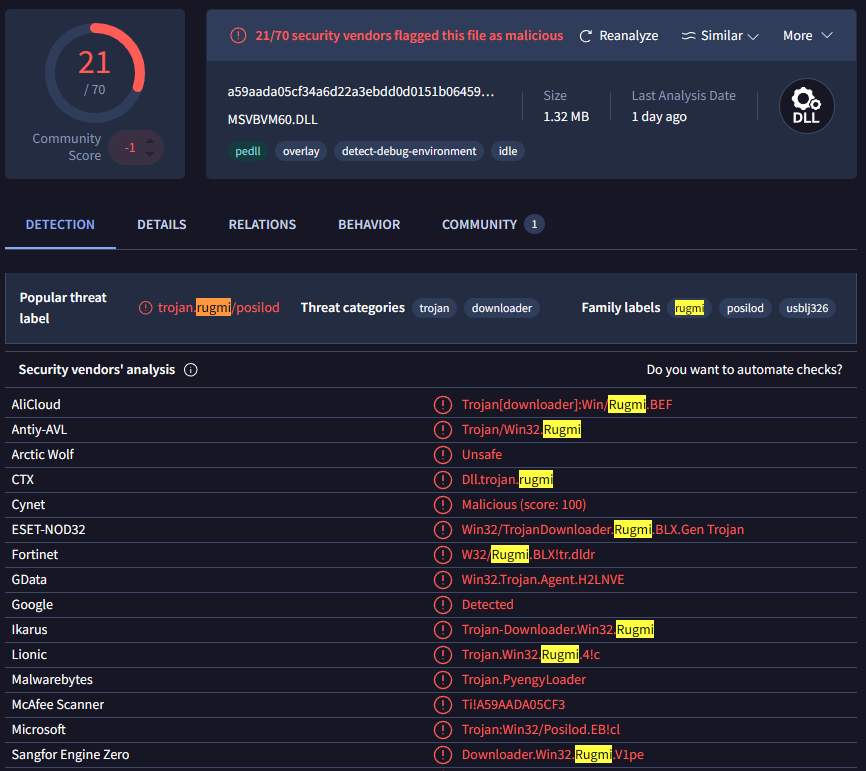Vote community score up arrow
The width and height of the screenshot is (866, 771).
pos(150,140)
